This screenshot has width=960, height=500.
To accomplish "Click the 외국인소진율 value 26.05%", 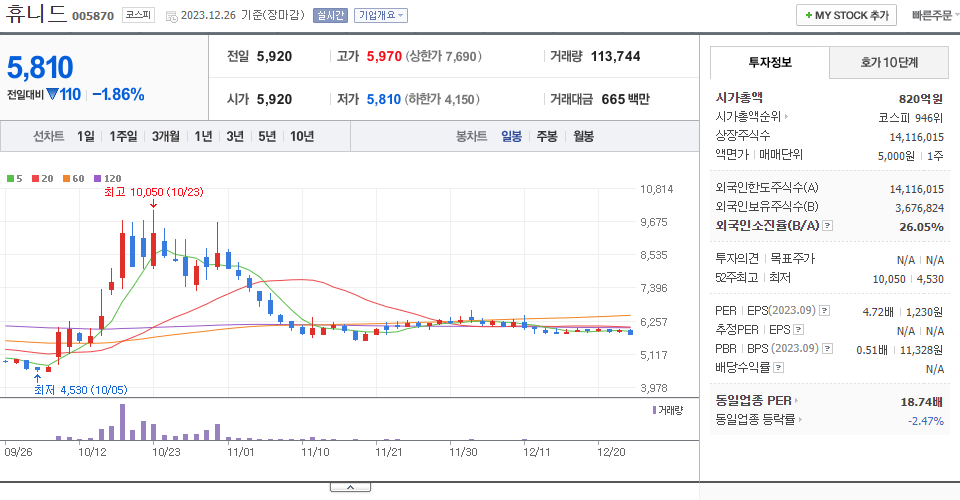I will point(921,226).
